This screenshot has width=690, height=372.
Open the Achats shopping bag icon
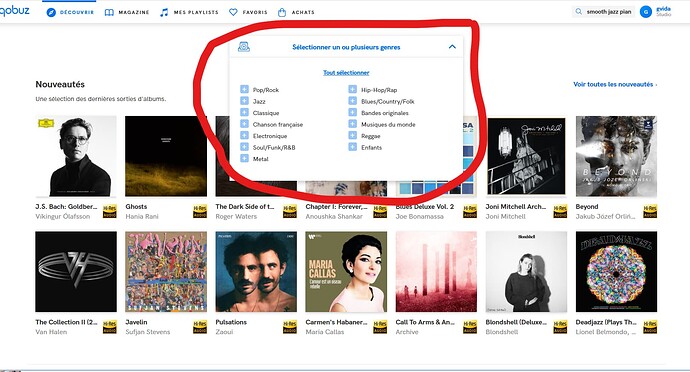[282, 12]
